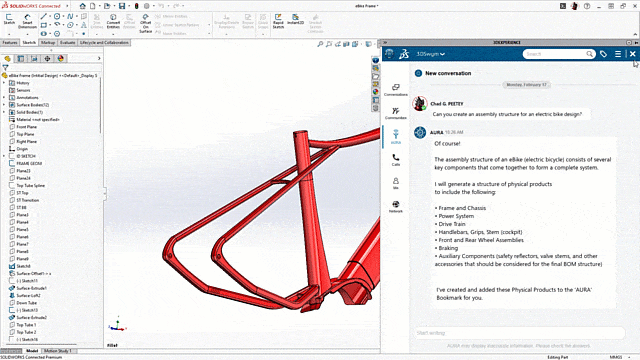Image resolution: width=640 pixels, height=360 pixels.
Task: Expand the Annotations tree node
Action: tap(4, 98)
